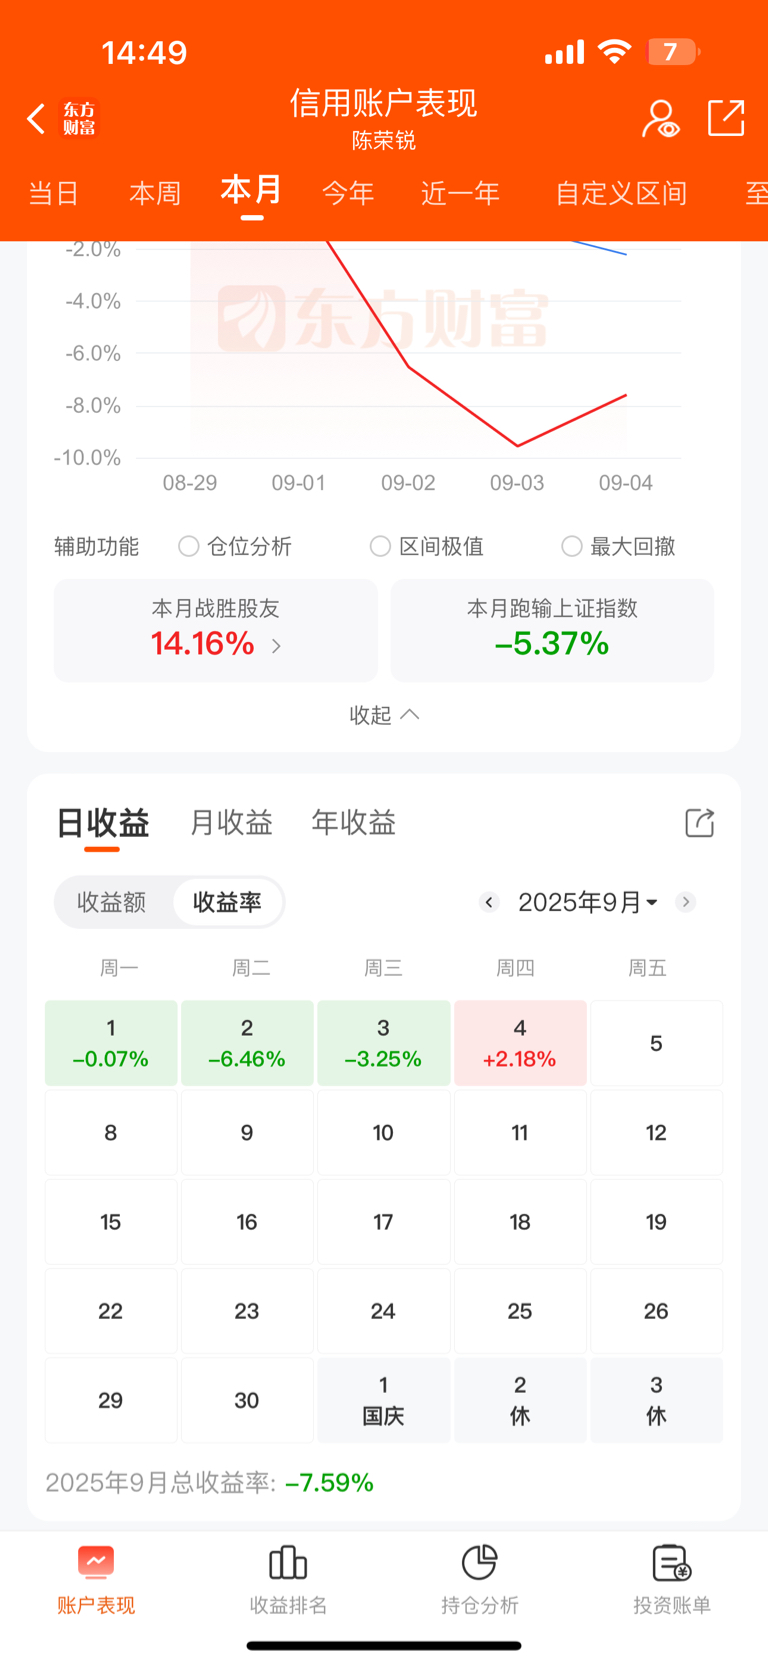Enable 最大回撤 radio option
Image resolution: width=768 pixels, height=1665 pixels.
coord(572,546)
